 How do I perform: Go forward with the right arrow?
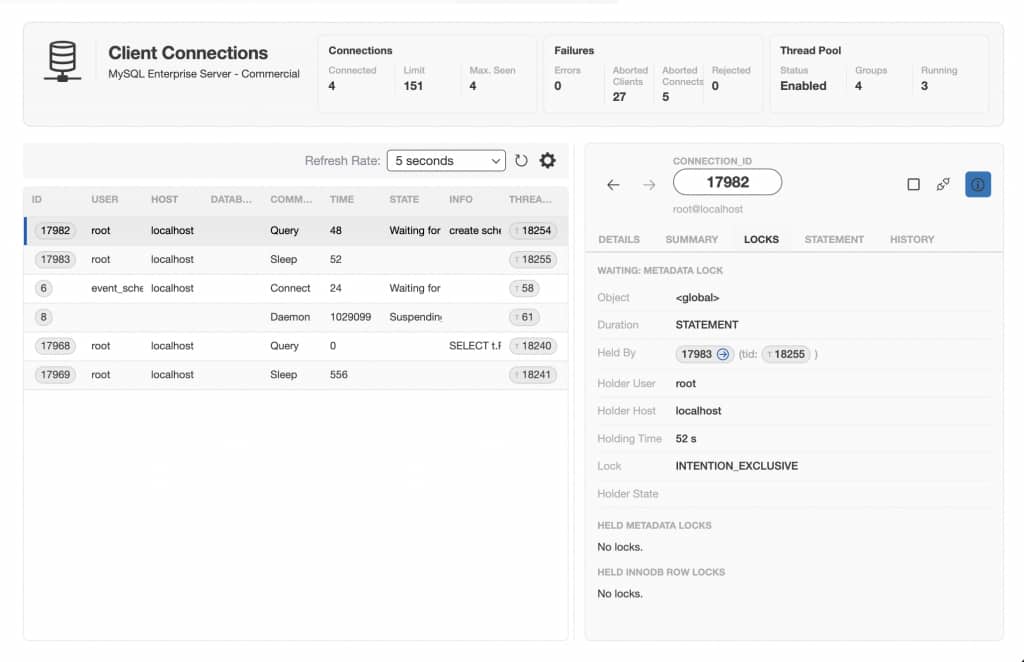pos(648,185)
